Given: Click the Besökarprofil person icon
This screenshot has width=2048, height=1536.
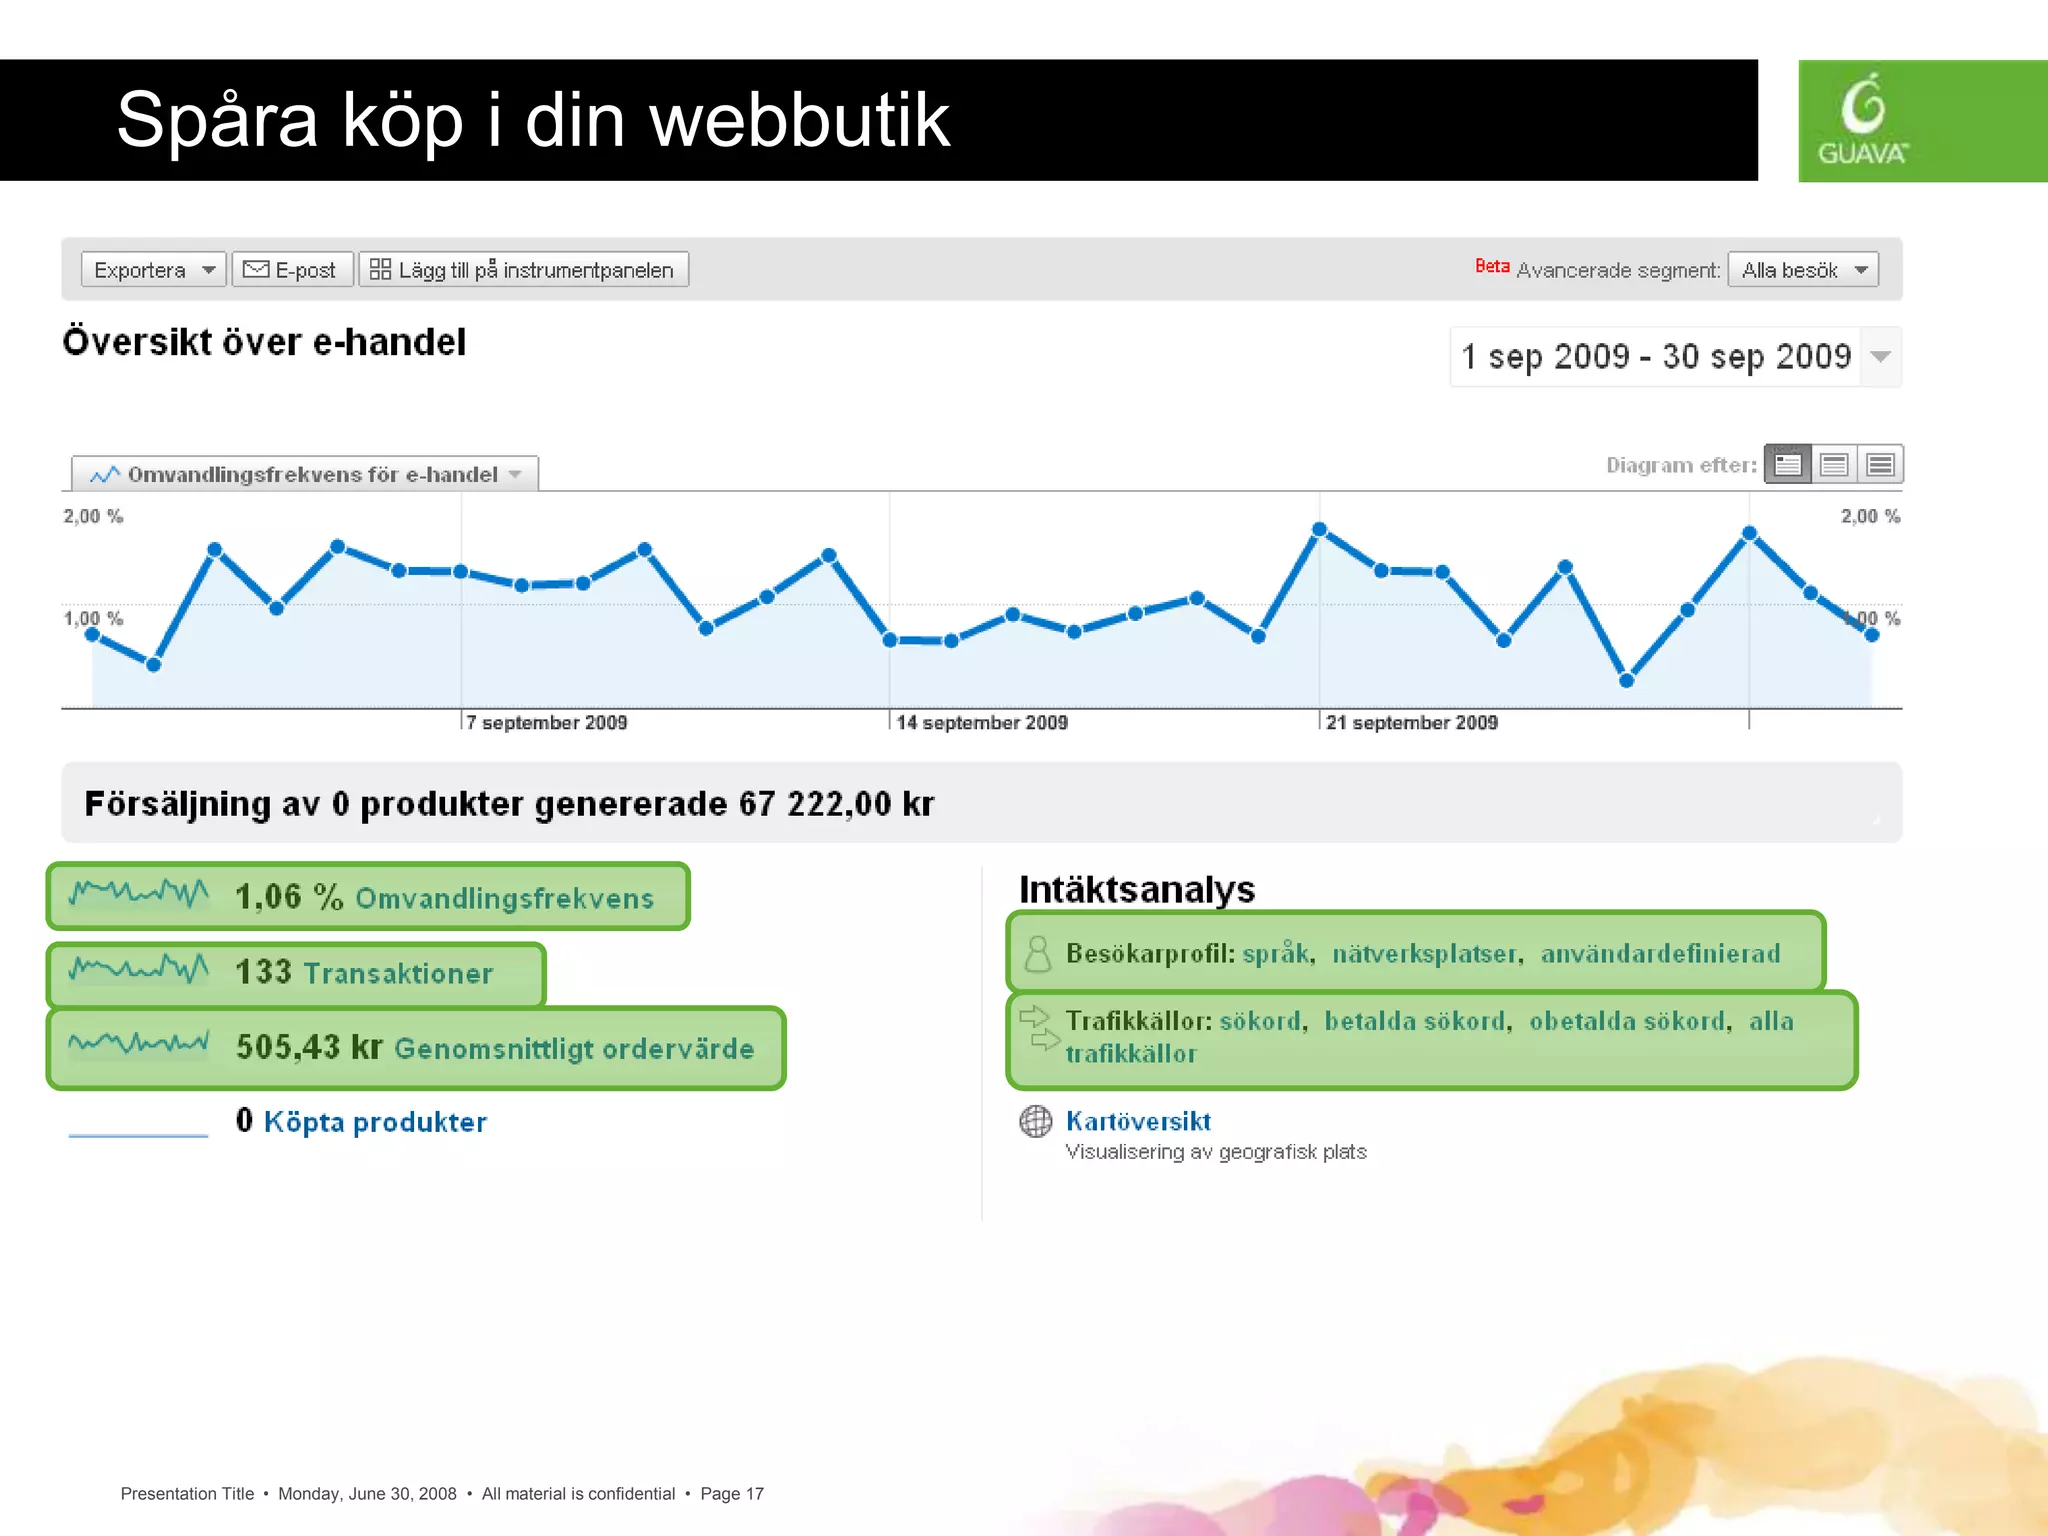Looking at the screenshot, I should click(1038, 954).
